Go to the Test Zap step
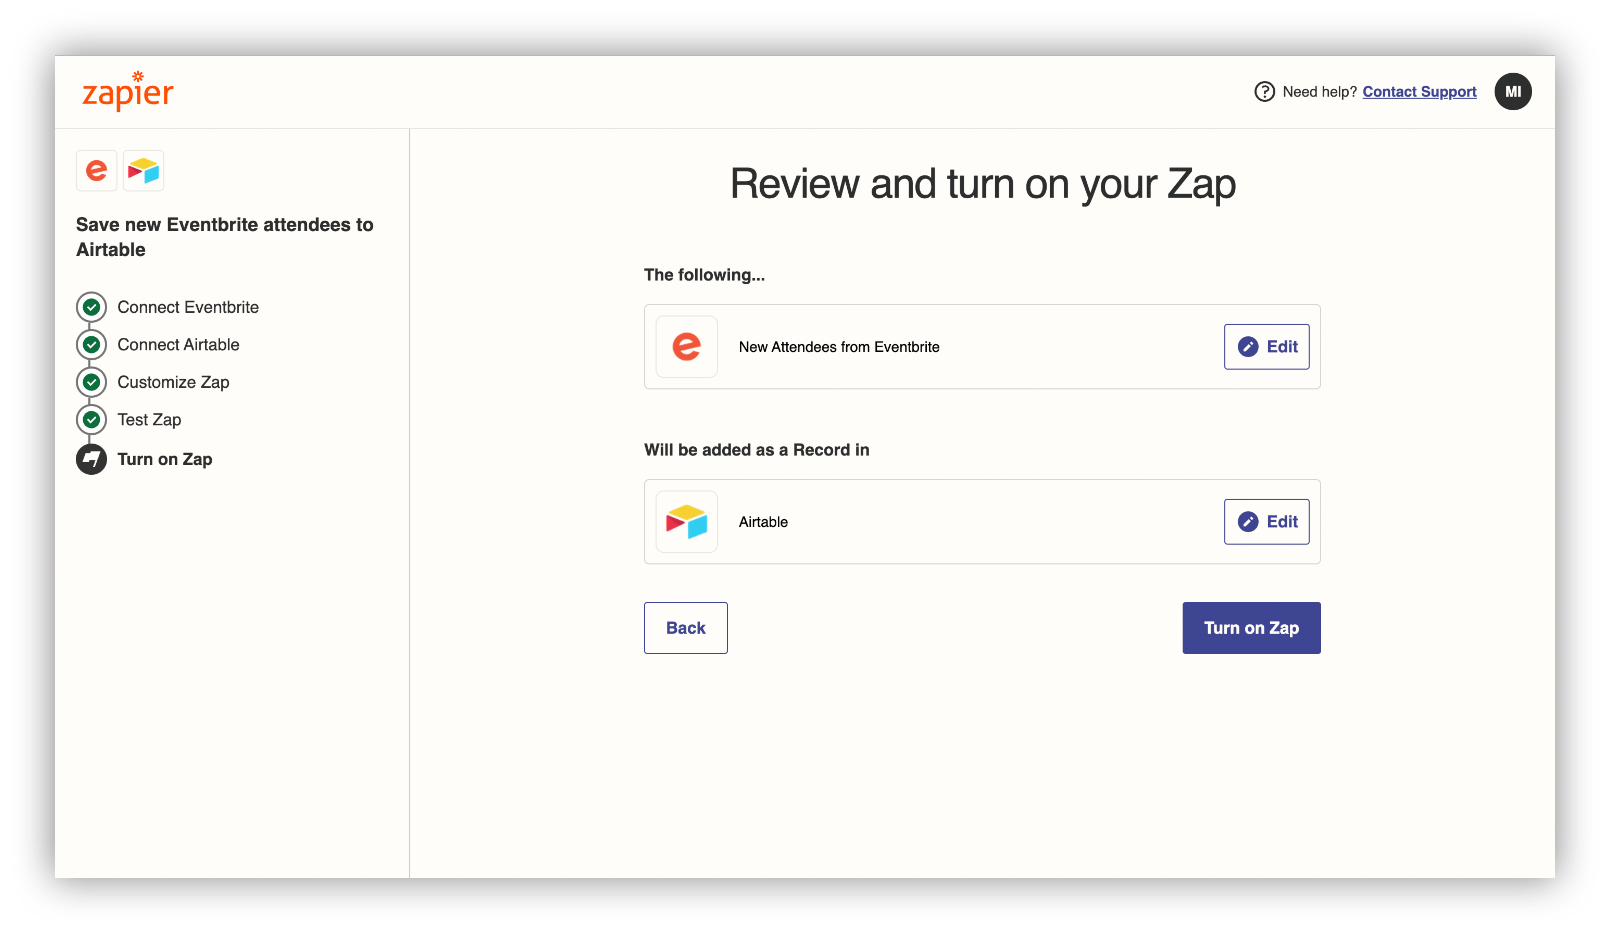This screenshot has height=933, width=1610. (x=149, y=420)
